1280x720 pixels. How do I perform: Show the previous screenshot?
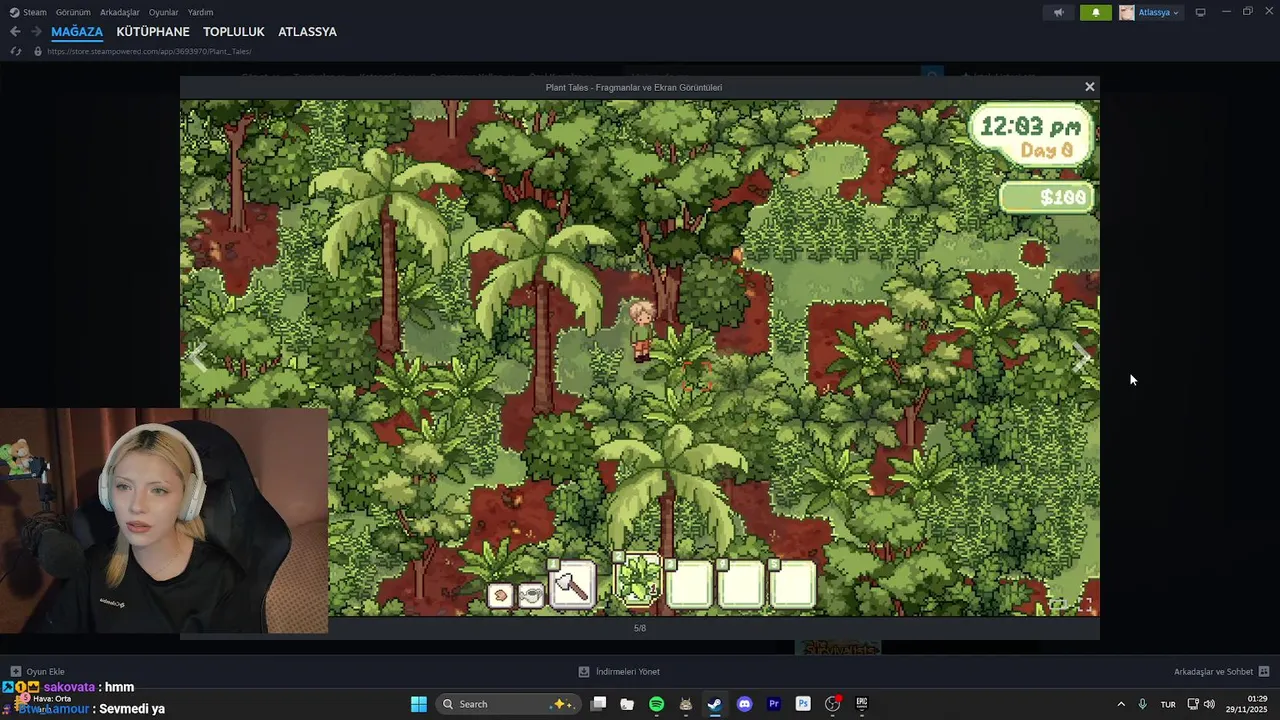tap(199, 358)
